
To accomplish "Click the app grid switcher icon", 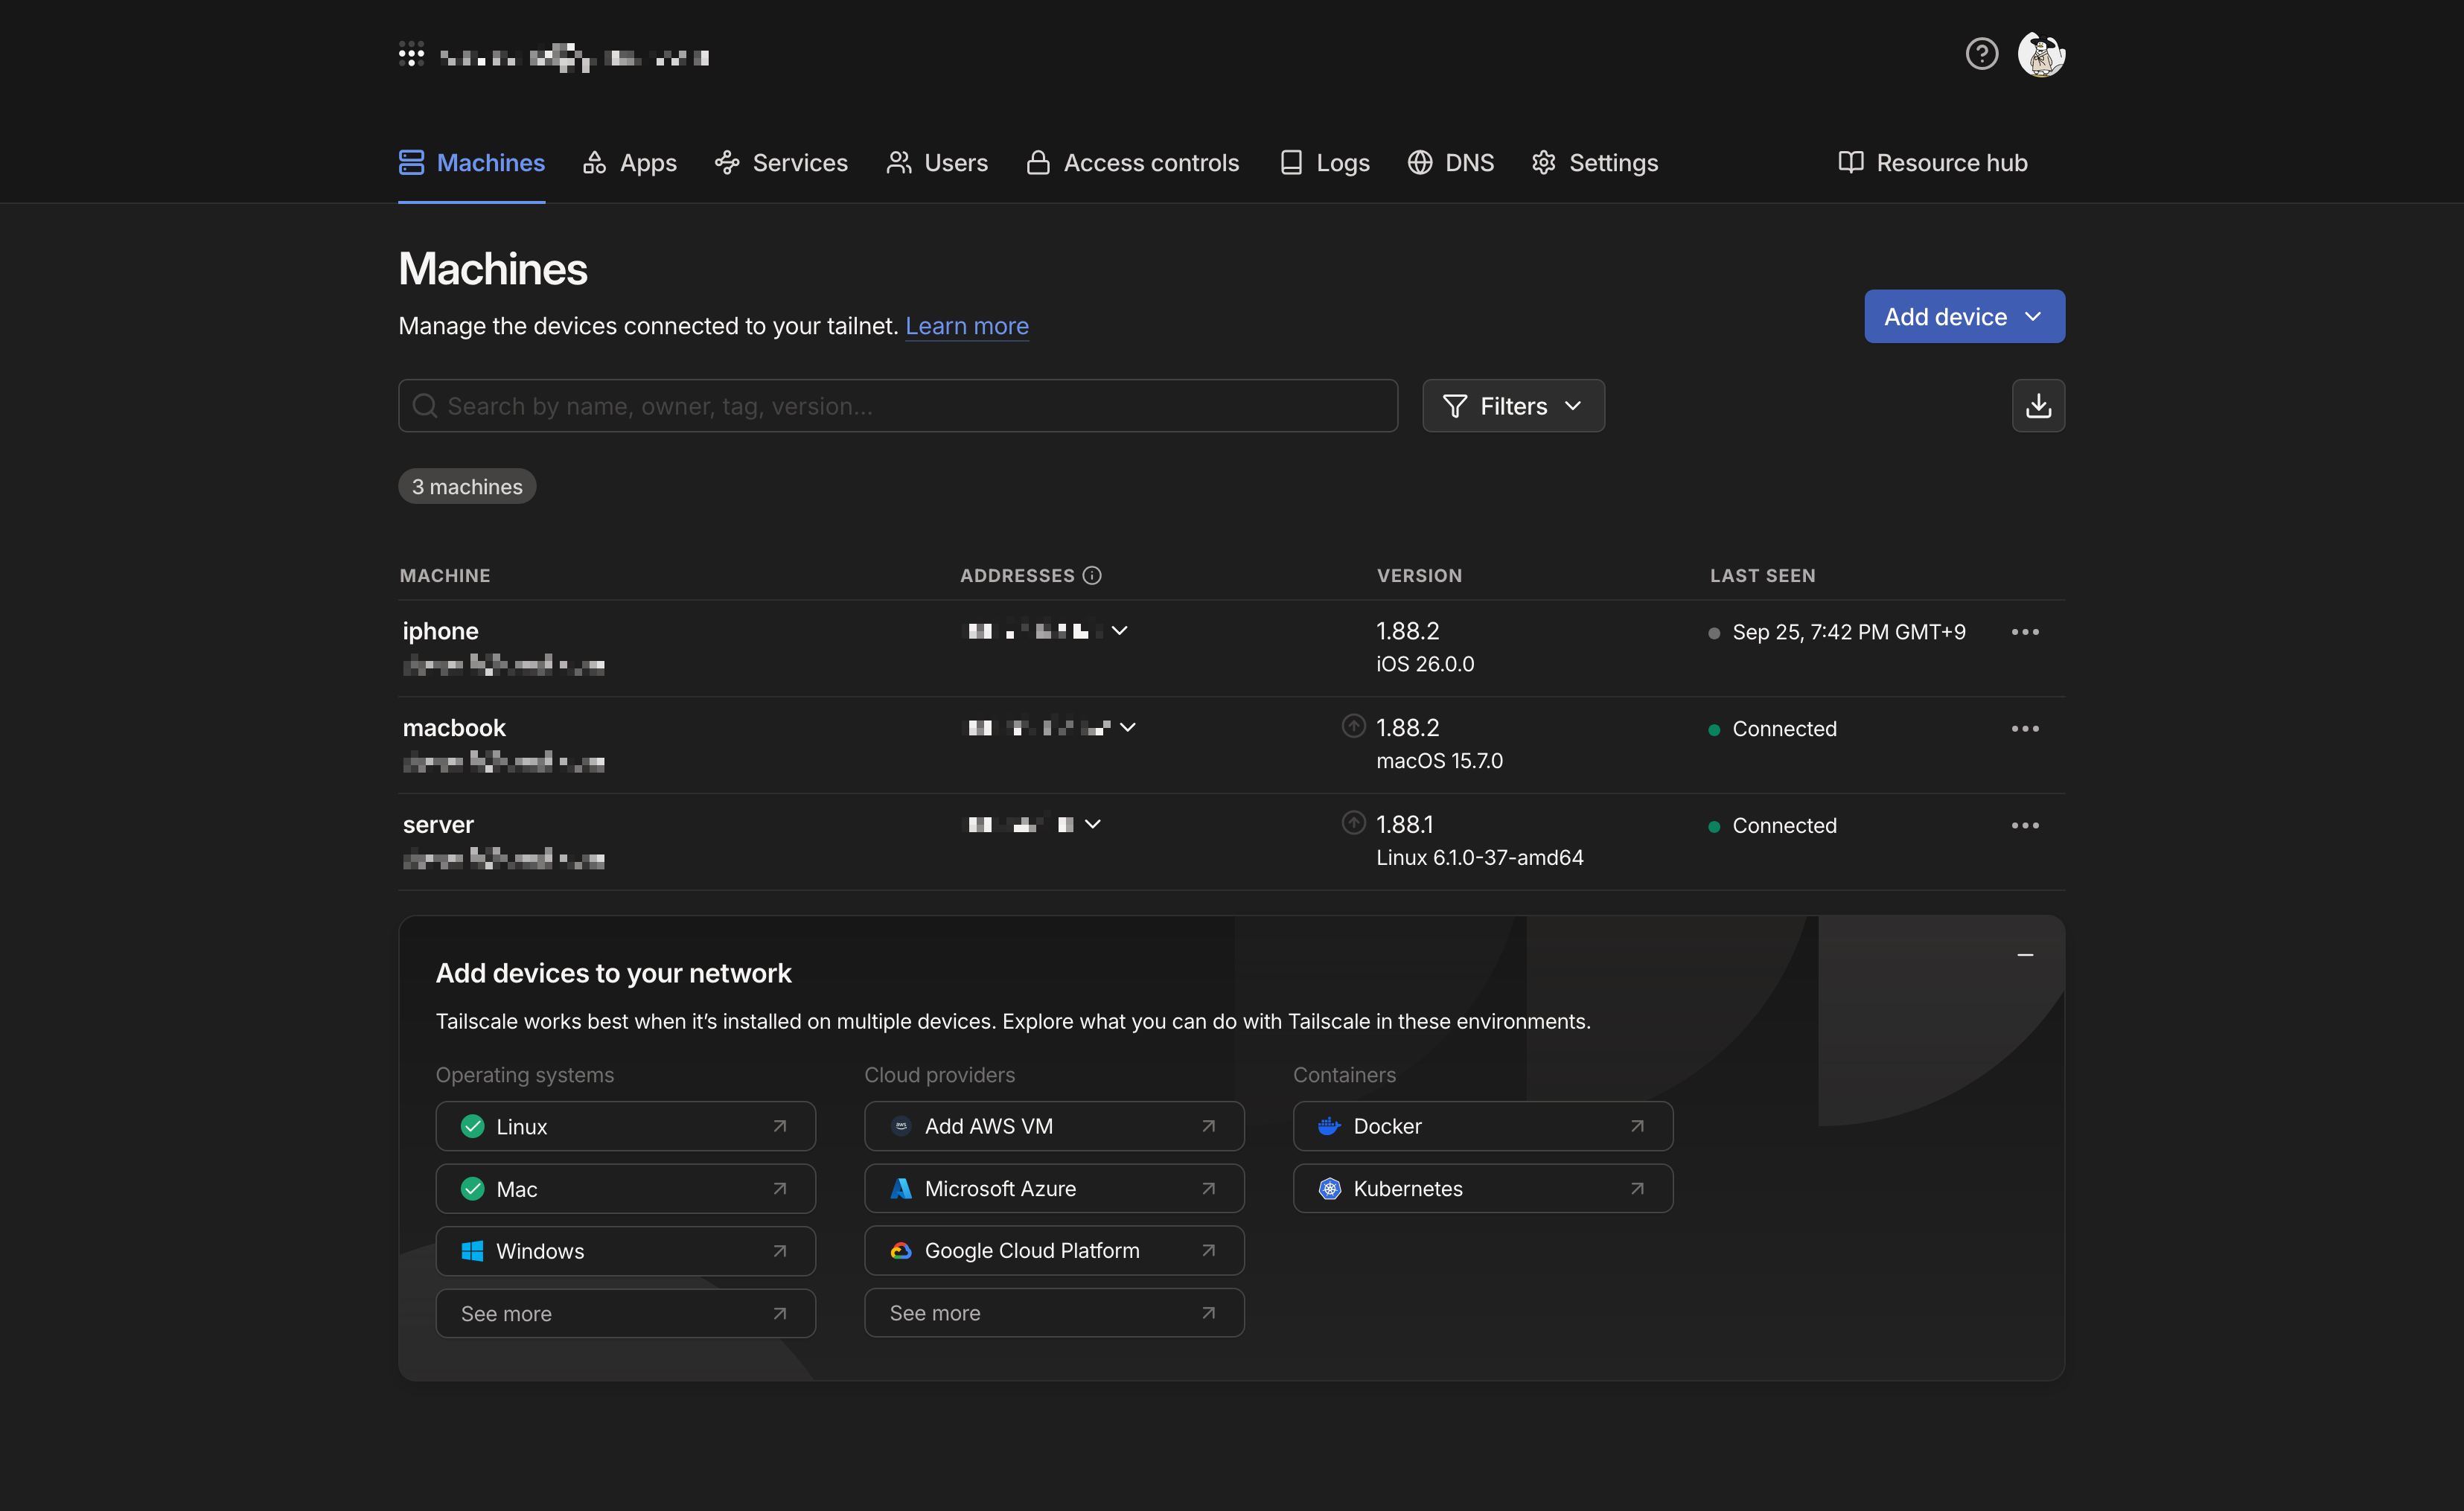I will click(411, 56).
